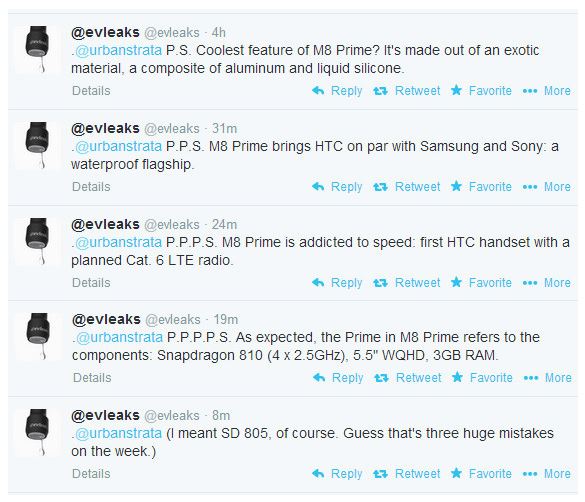Reply to the SD 805 correction tweet

pos(337,474)
